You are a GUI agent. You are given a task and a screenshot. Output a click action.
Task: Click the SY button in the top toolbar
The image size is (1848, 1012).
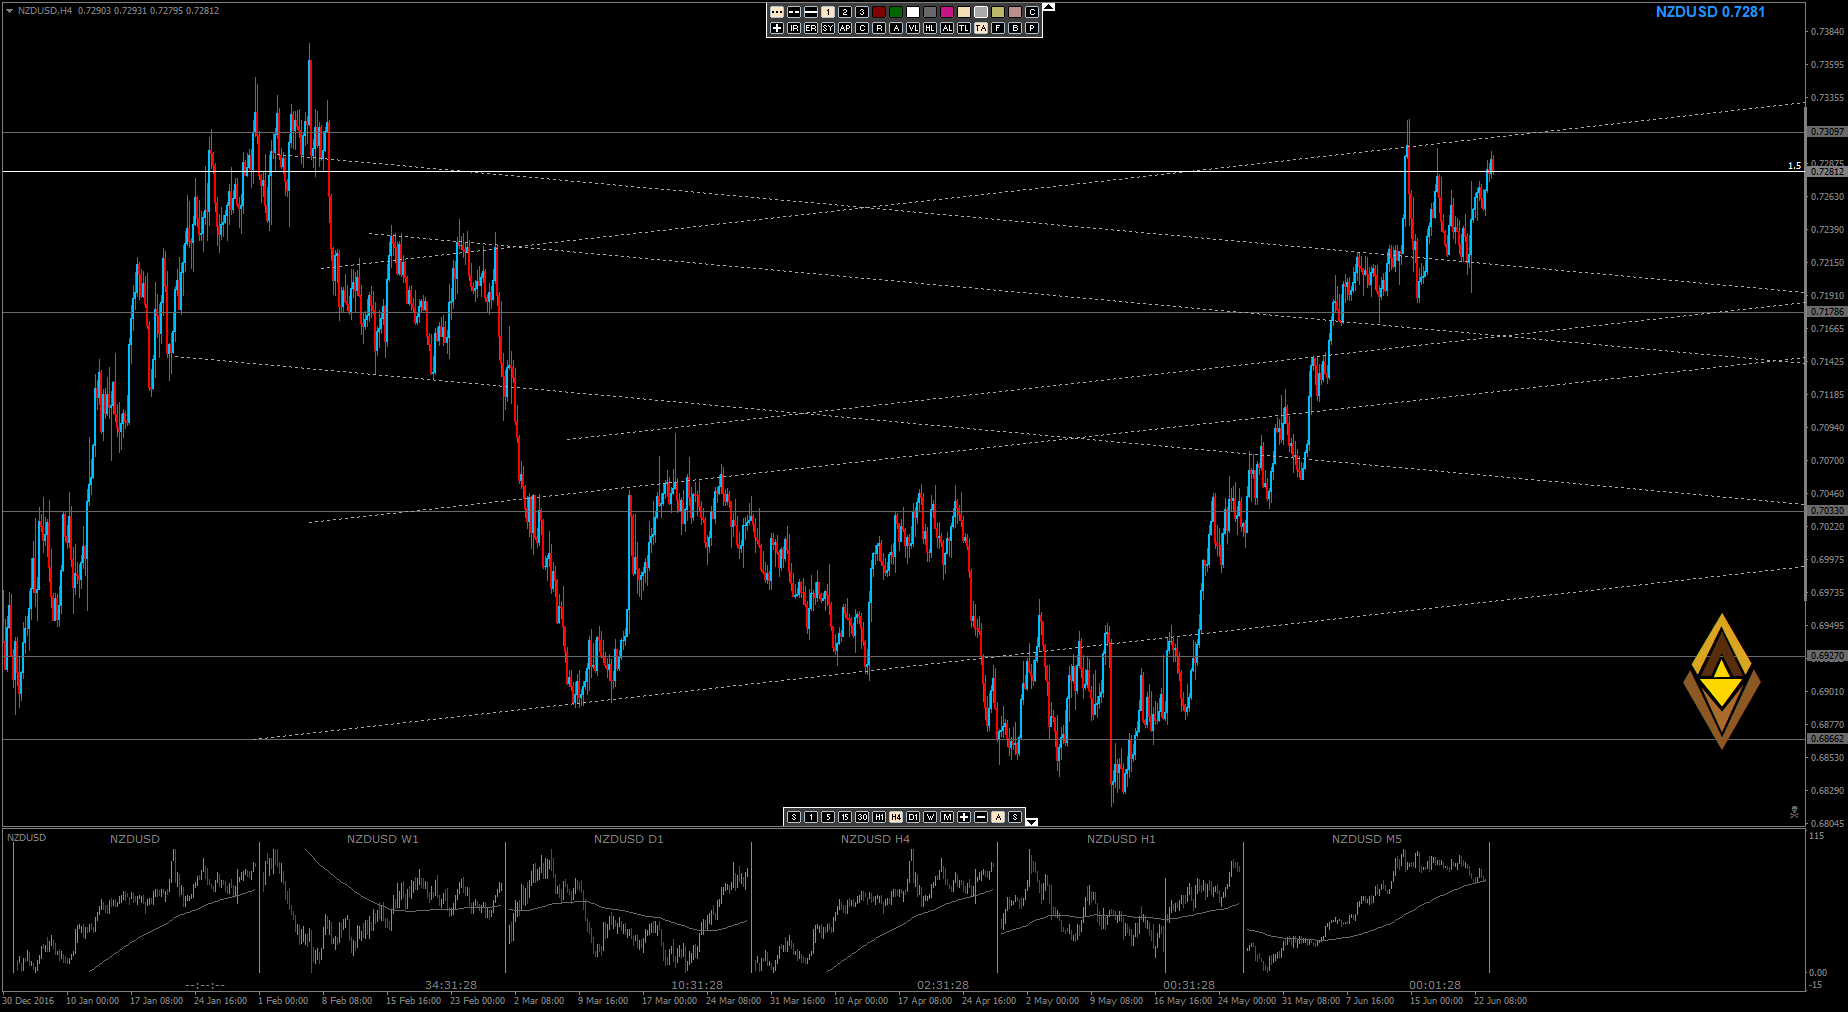(828, 28)
